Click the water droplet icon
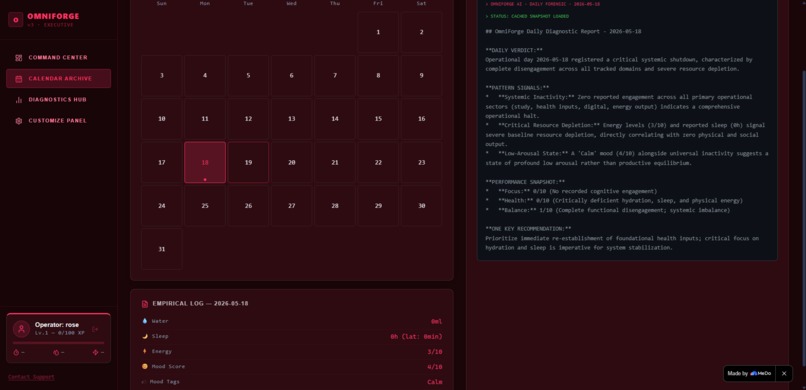The width and height of the screenshot is (806, 390). coord(144,321)
